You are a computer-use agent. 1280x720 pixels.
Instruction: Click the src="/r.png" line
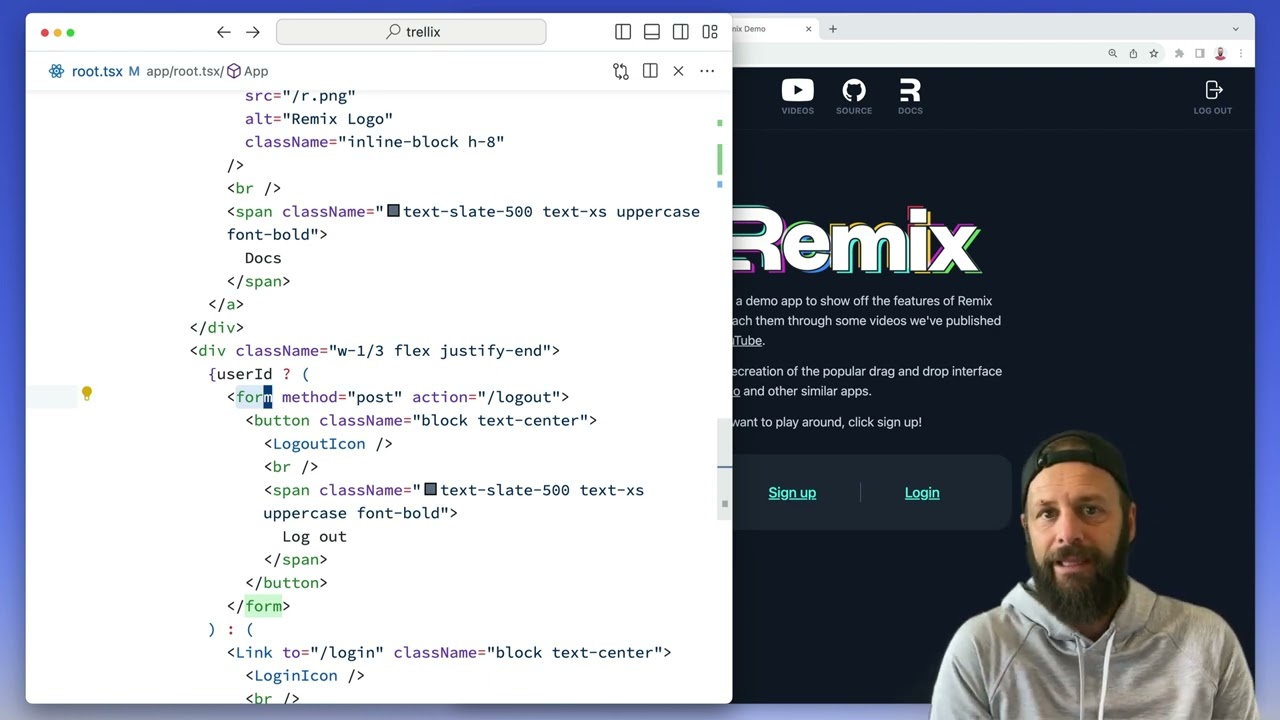coord(300,96)
